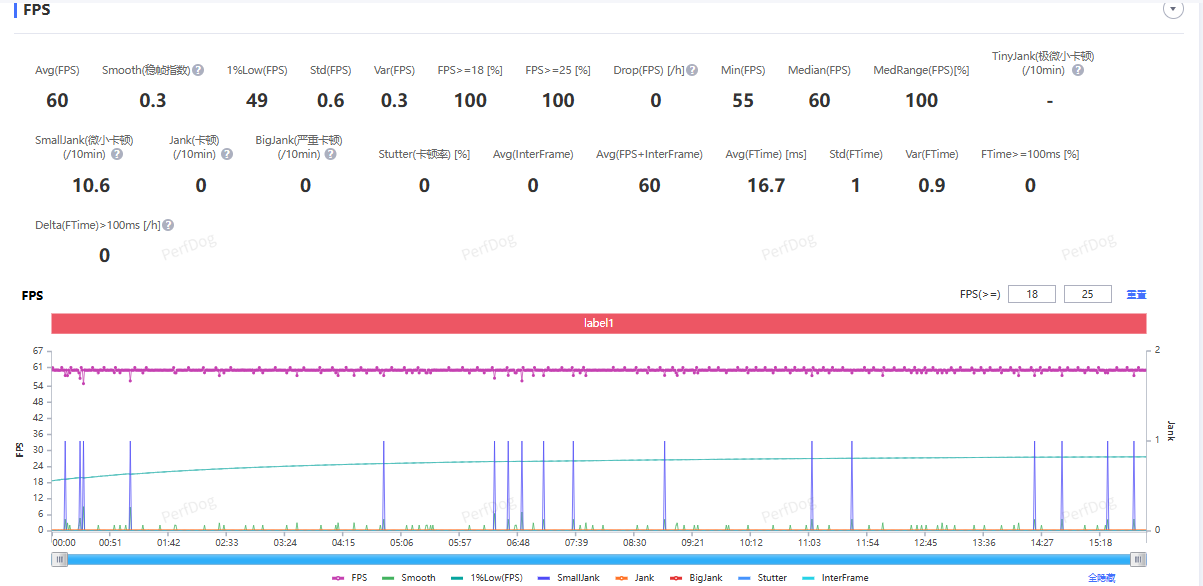
Task: Click help icon for Delta(FTime)>100ms
Action: [168, 226]
